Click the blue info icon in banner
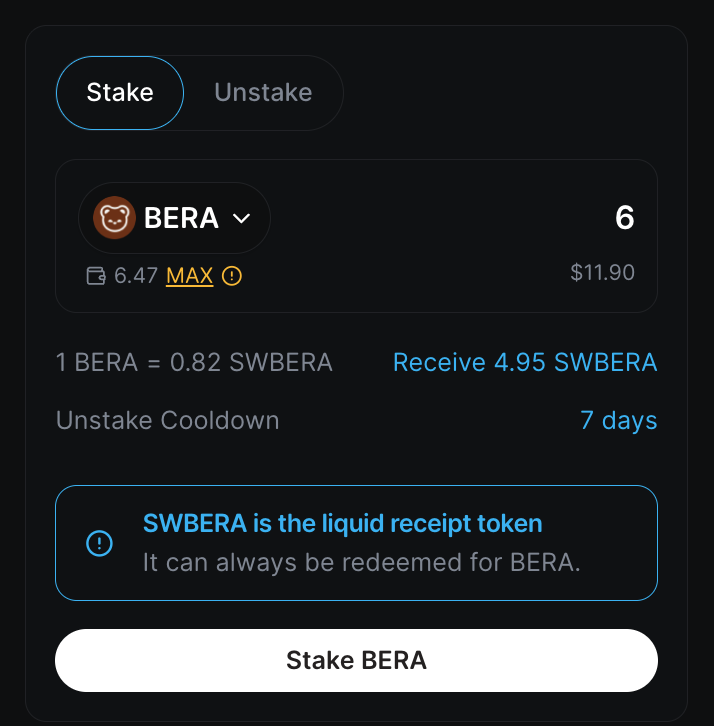The image size is (714, 726). [100, 543]
